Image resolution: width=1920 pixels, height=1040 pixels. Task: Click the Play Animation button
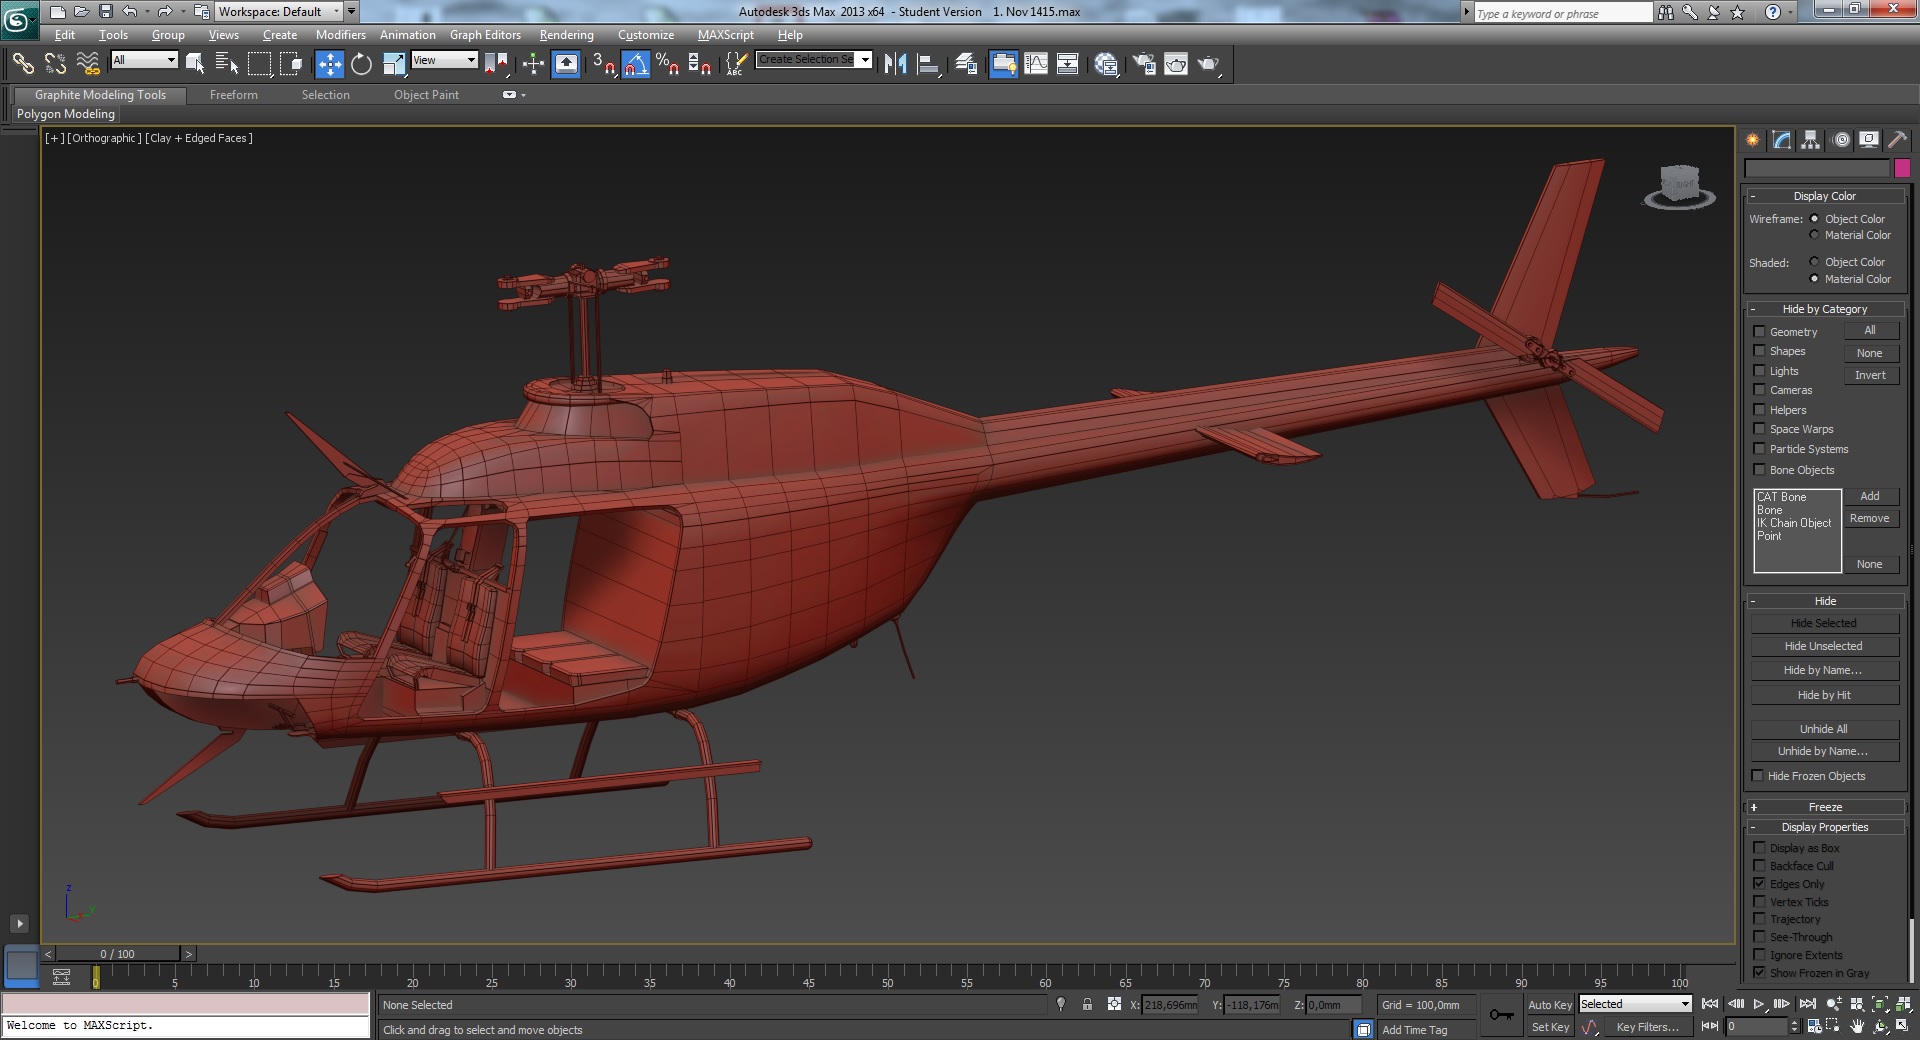(x=1758, y=1004)
